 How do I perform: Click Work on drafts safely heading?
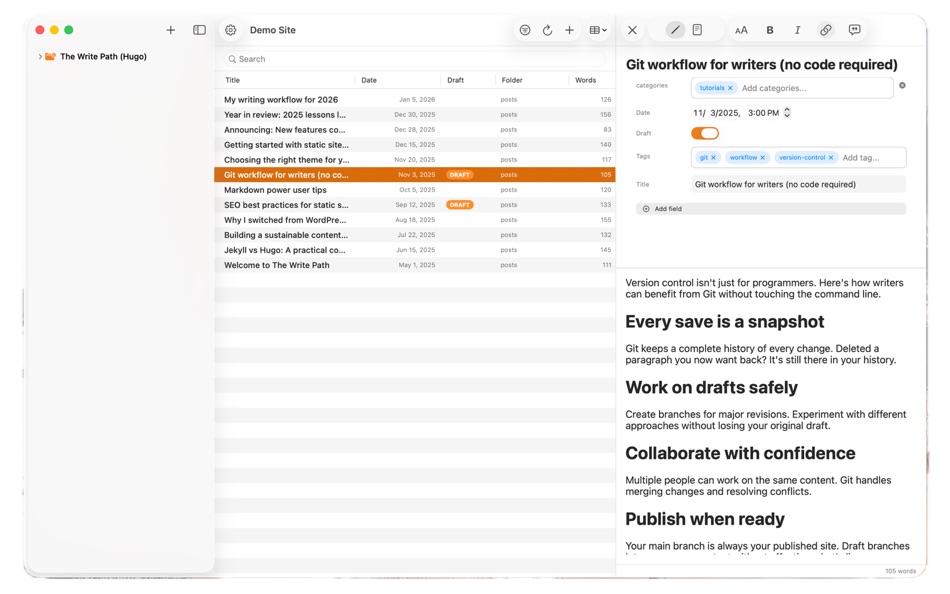(711, 387)
